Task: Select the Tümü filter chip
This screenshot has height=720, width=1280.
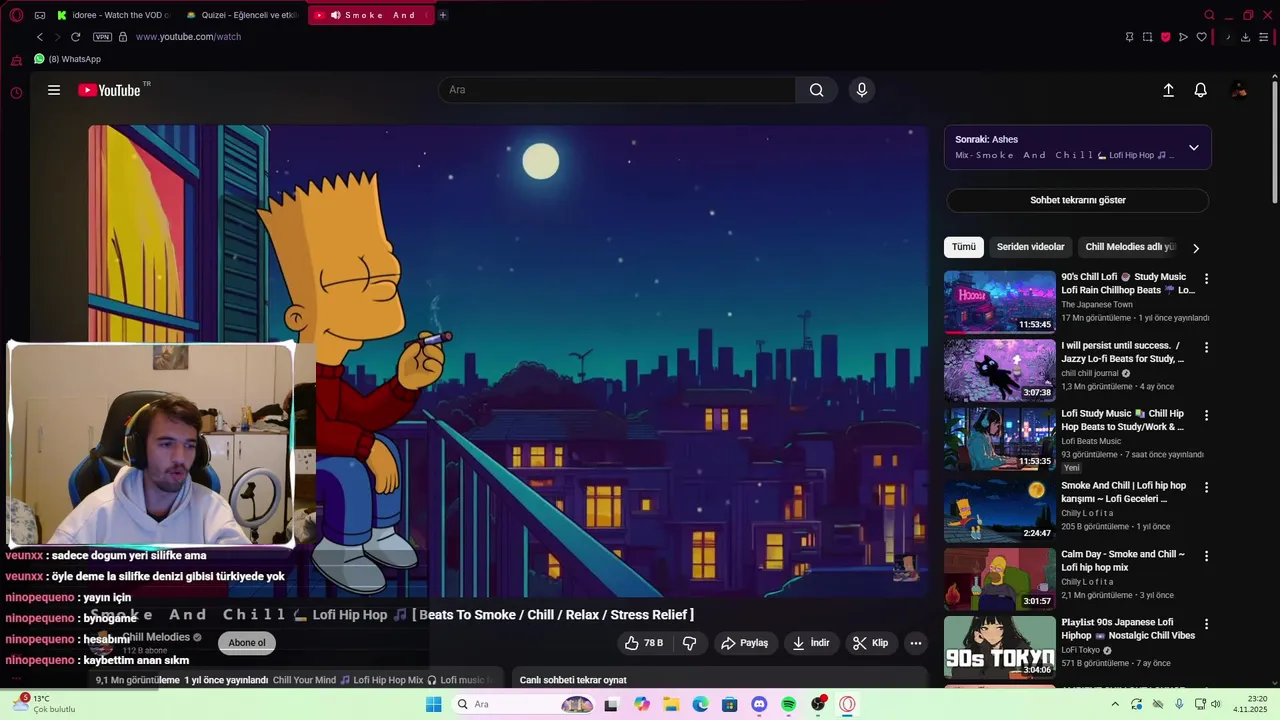Action: coord(963,247)
